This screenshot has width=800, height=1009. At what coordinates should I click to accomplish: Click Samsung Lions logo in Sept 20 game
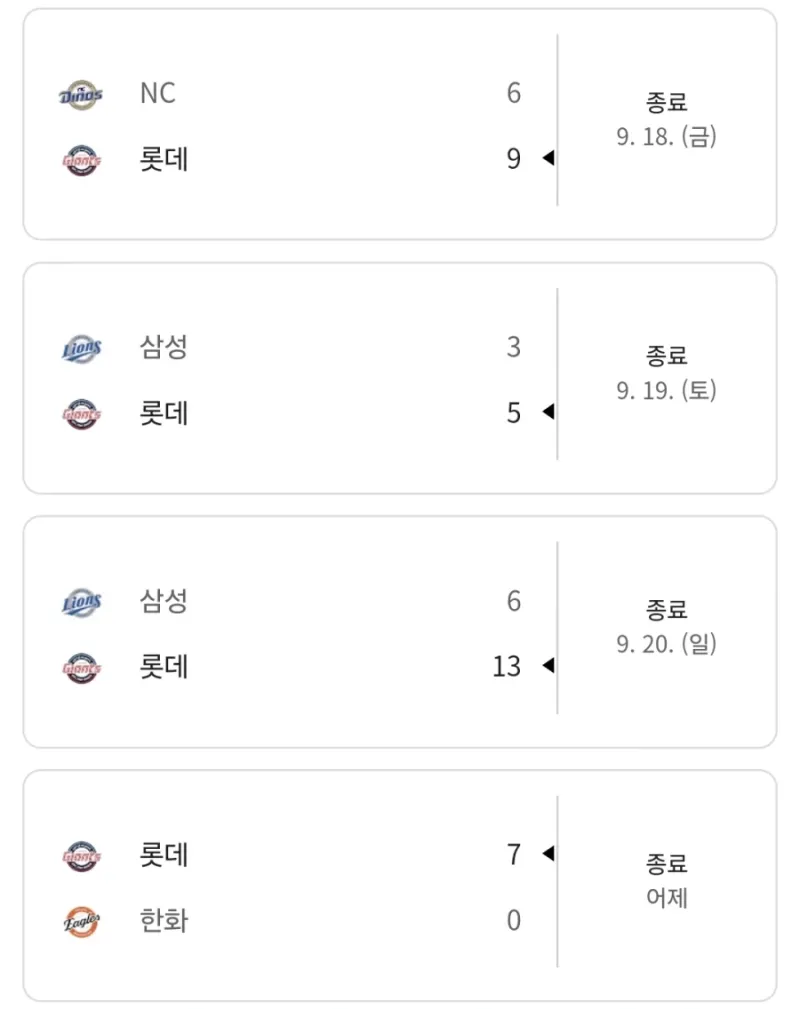(x=81, y=602)
